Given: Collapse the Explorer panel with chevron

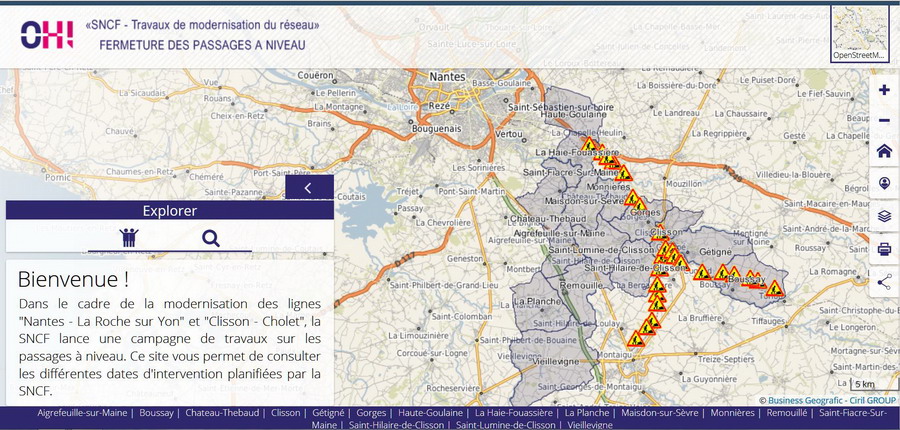Looking at the screenshot, I should click(x=309, y=187).
